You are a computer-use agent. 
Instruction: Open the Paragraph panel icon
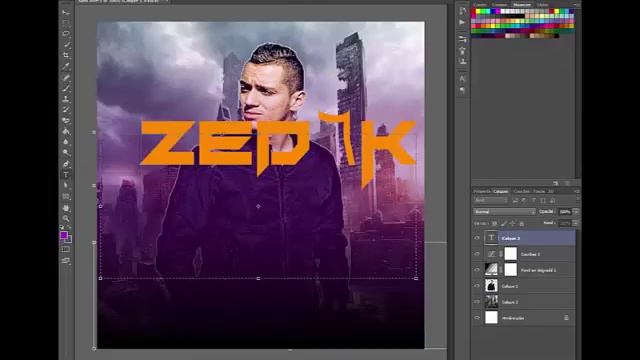pos(462,89)
